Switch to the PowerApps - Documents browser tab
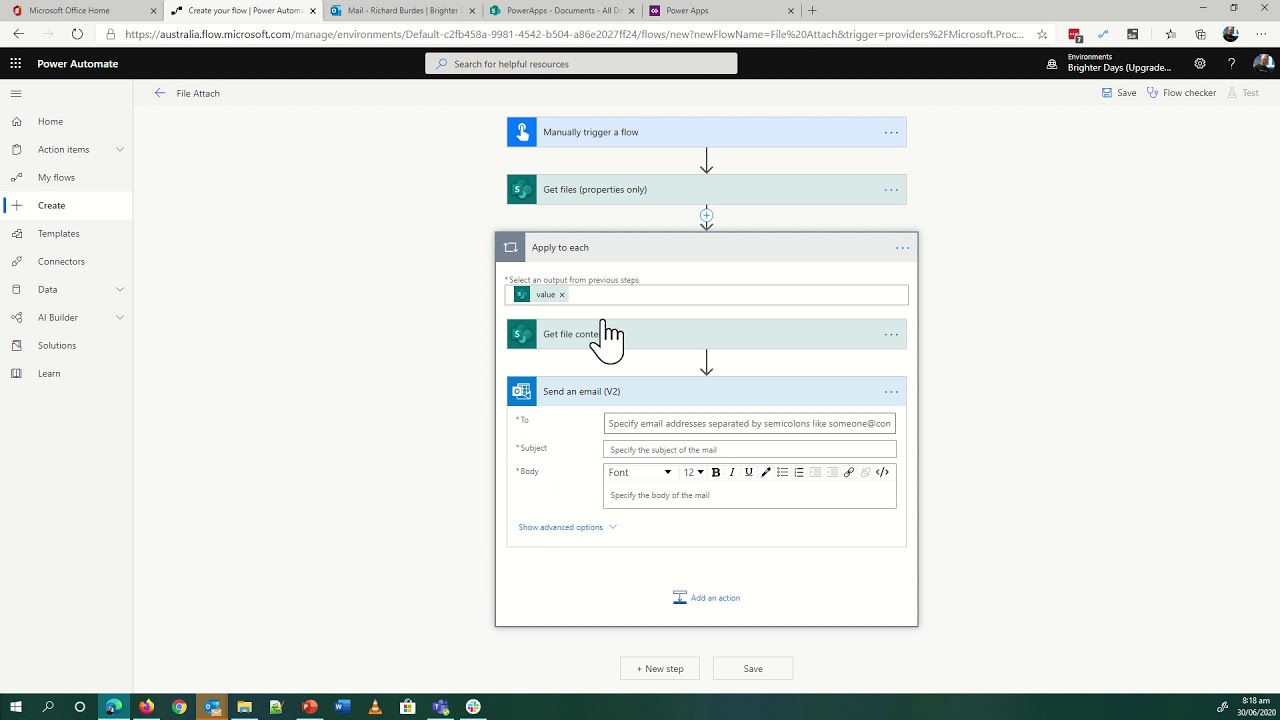The height and width of the screenshot is (720, 1280). pos(562,10)
